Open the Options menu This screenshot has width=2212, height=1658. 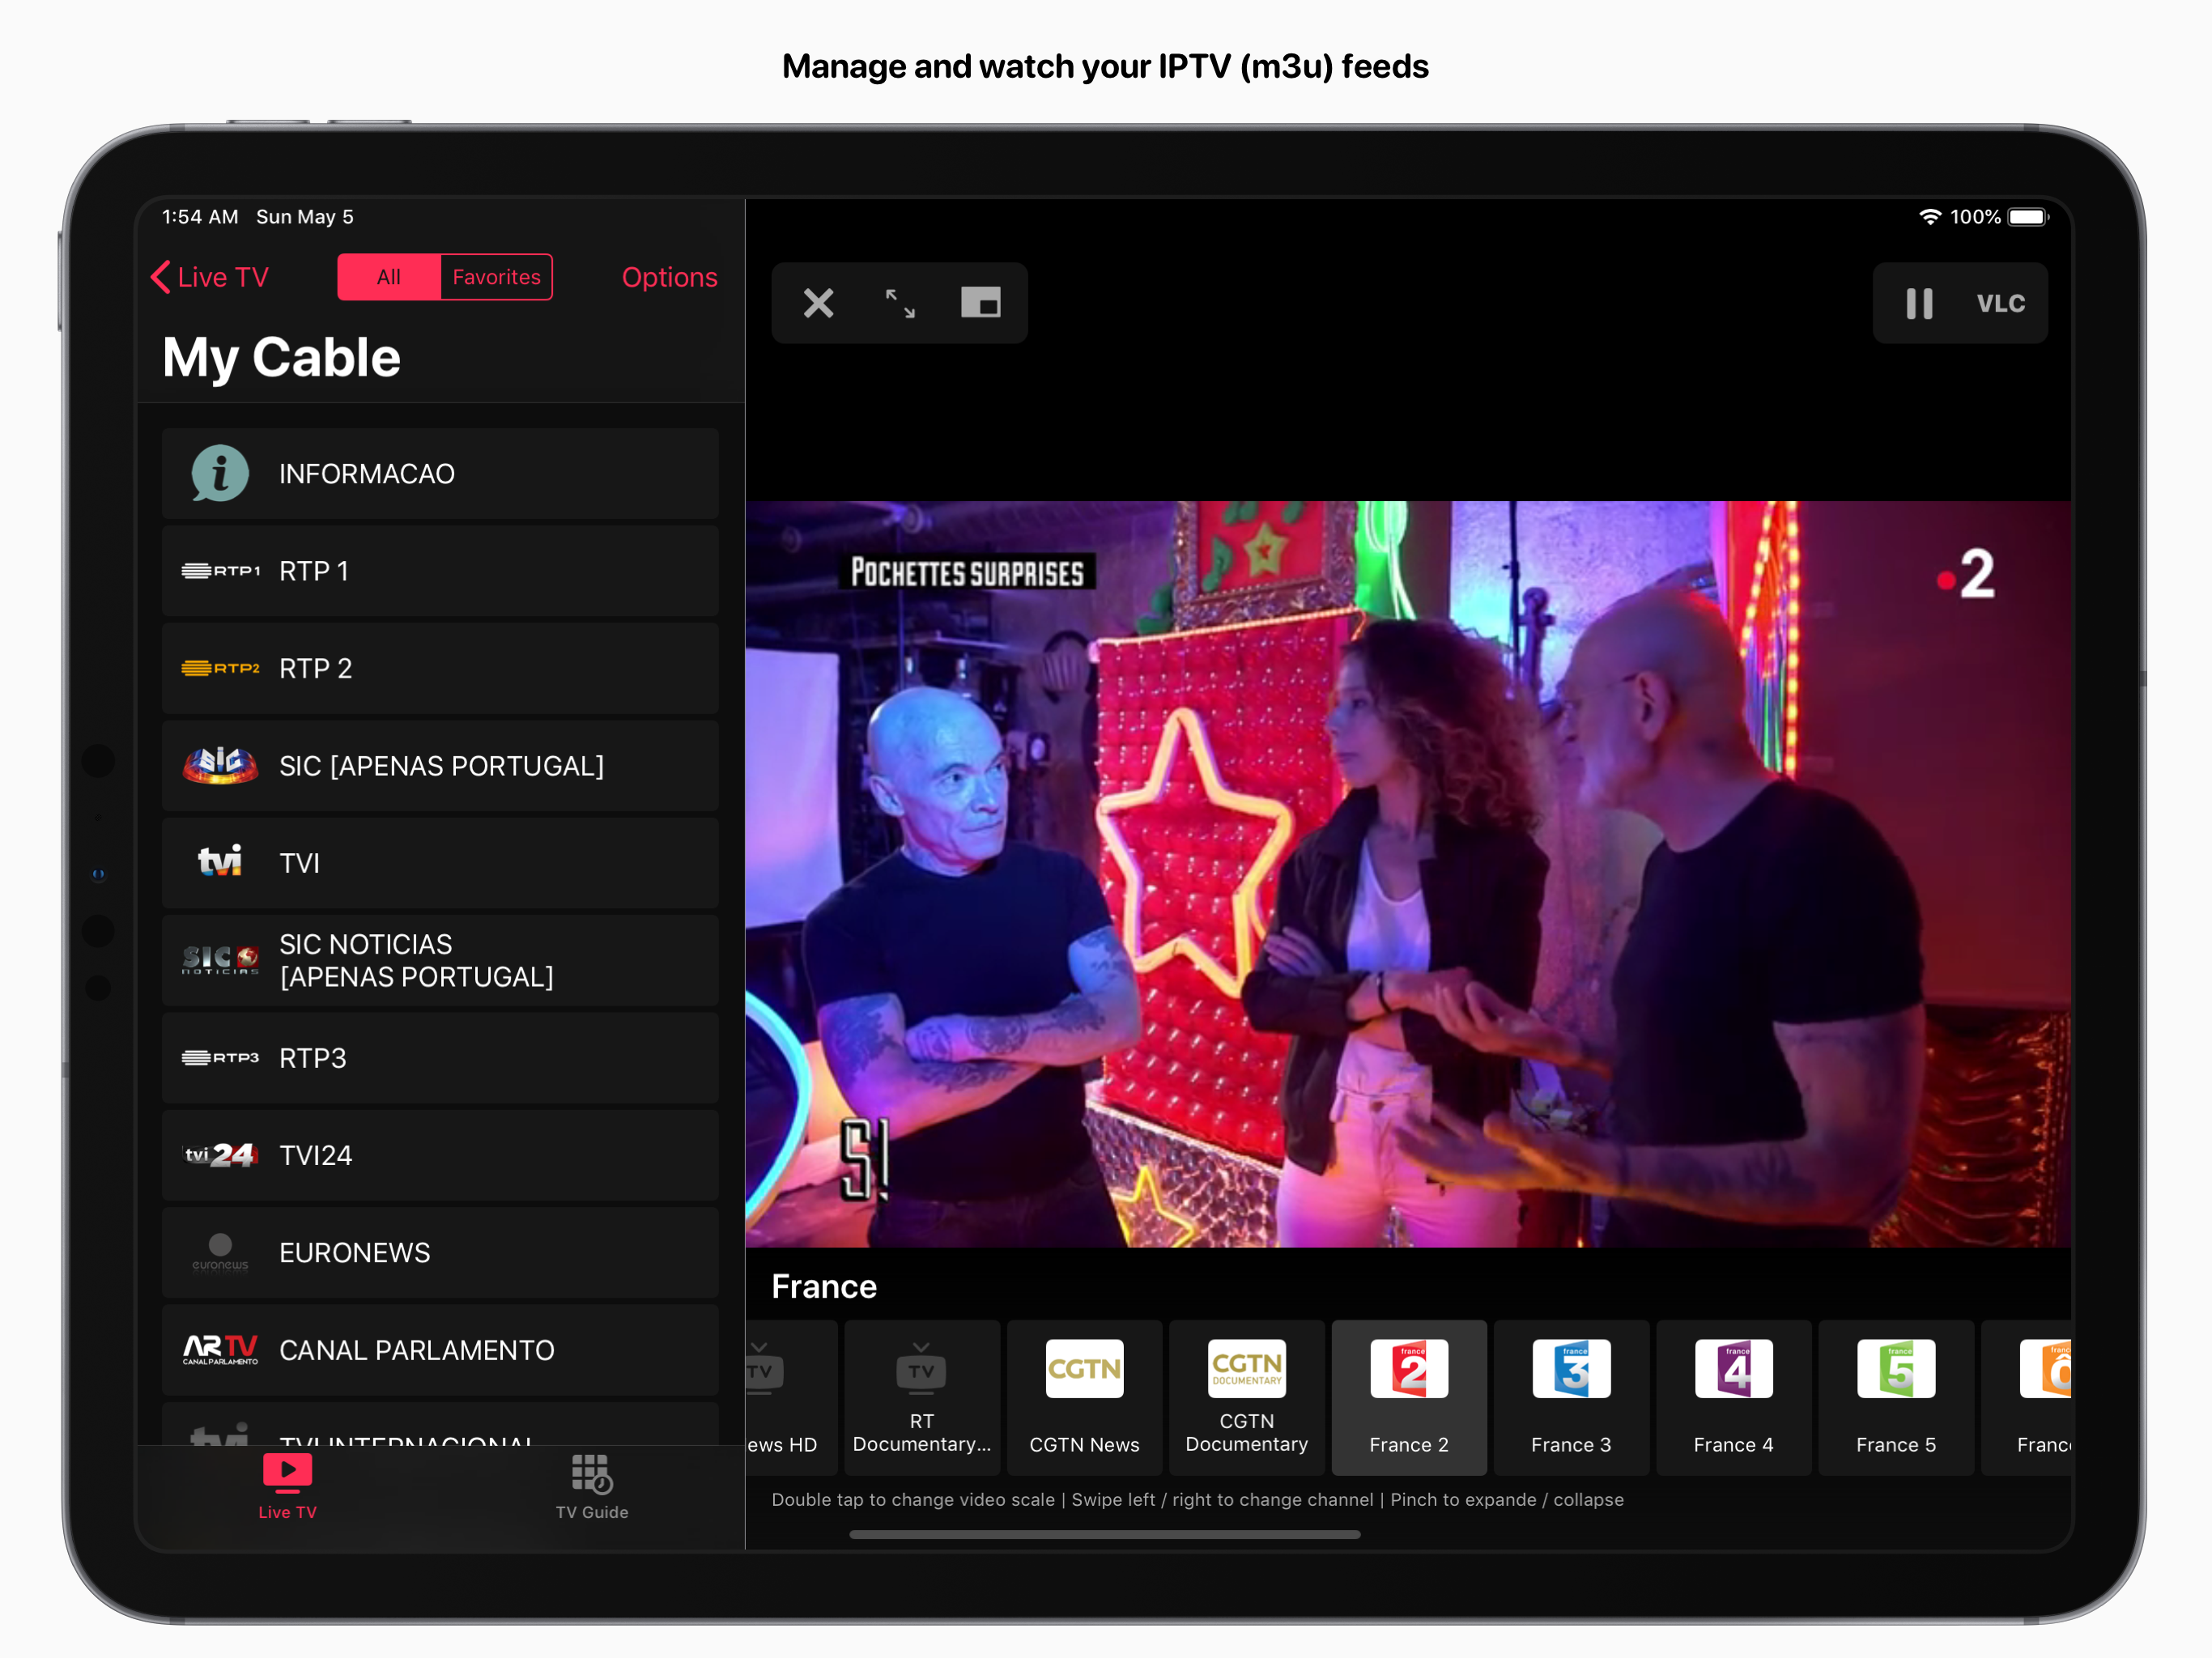click(x=669, y=277)
